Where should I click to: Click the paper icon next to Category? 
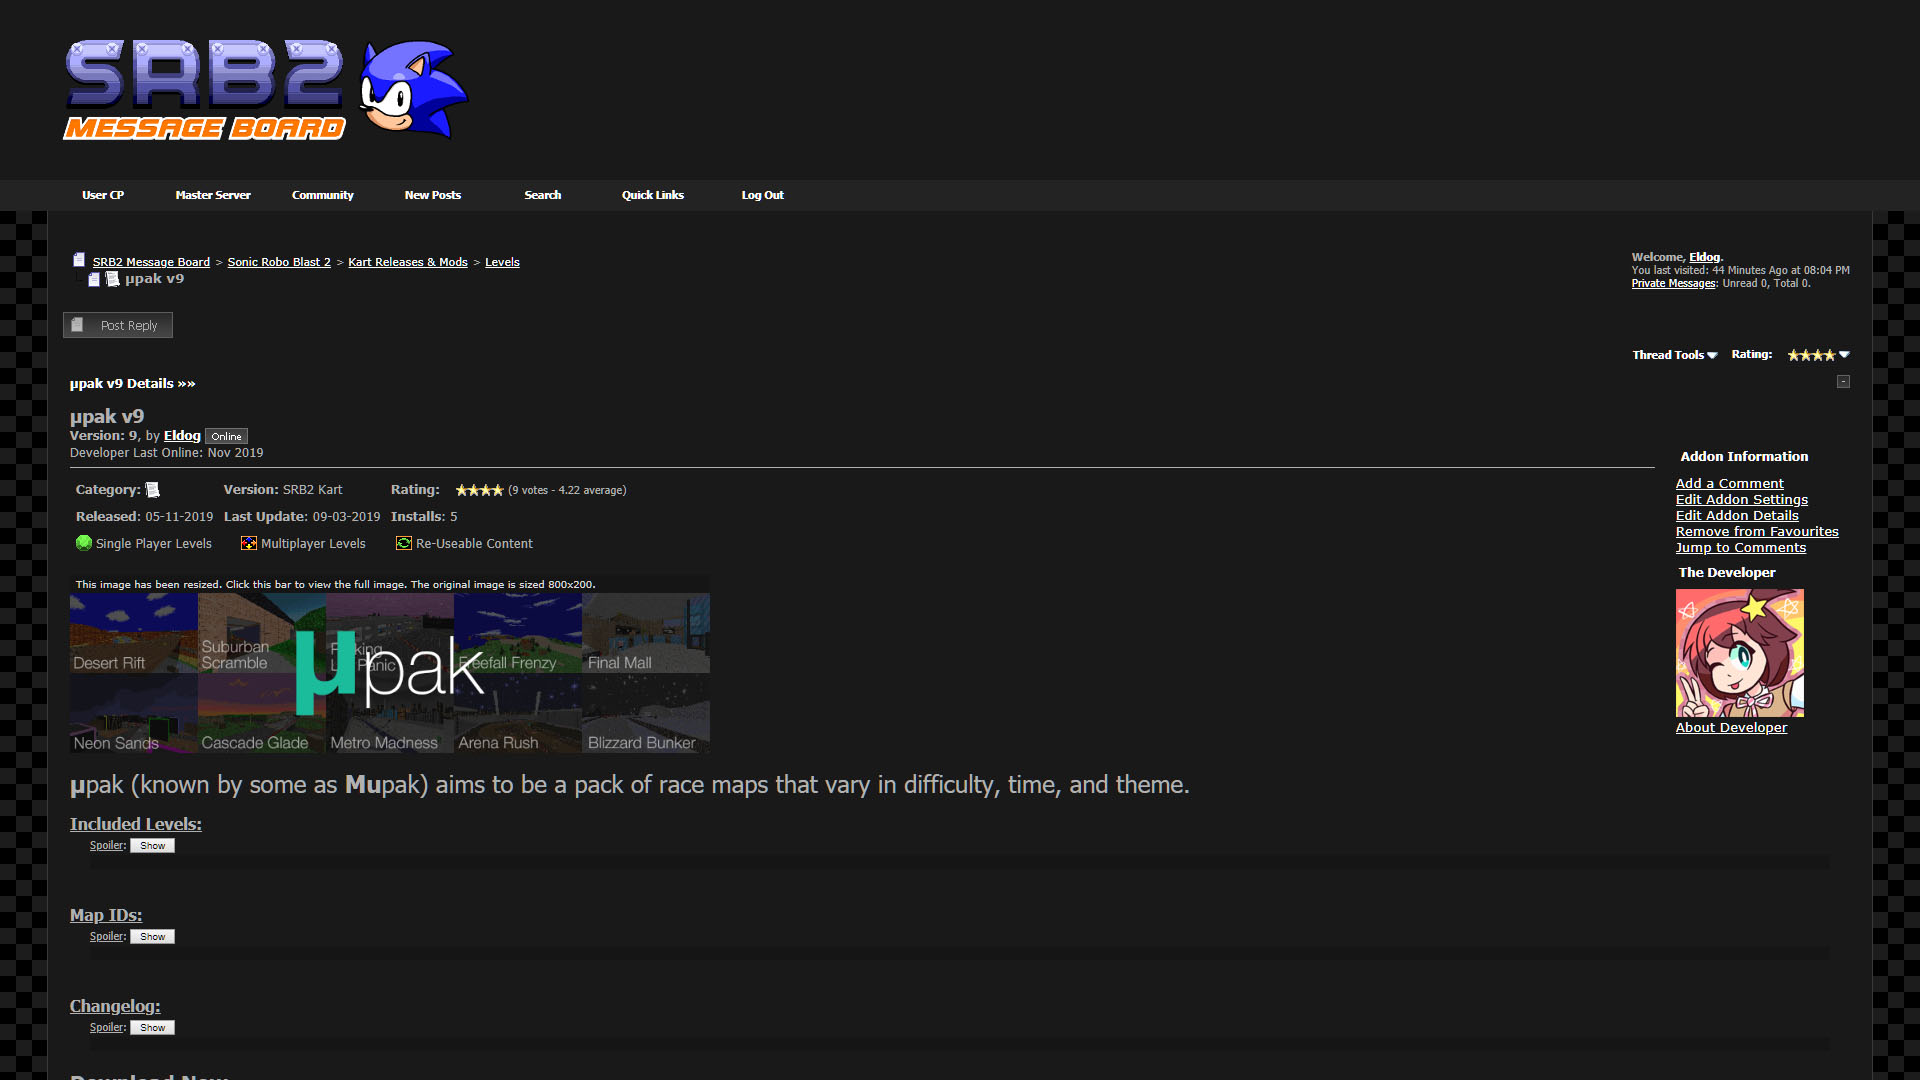[x=152, y=489]
